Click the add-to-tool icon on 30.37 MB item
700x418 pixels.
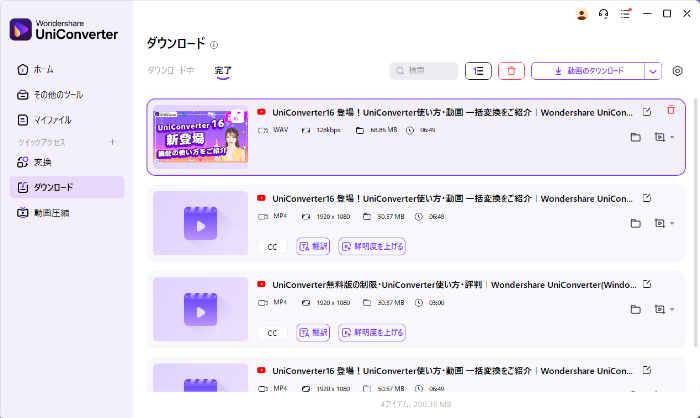pyautogui.click(x=659, y=309)
